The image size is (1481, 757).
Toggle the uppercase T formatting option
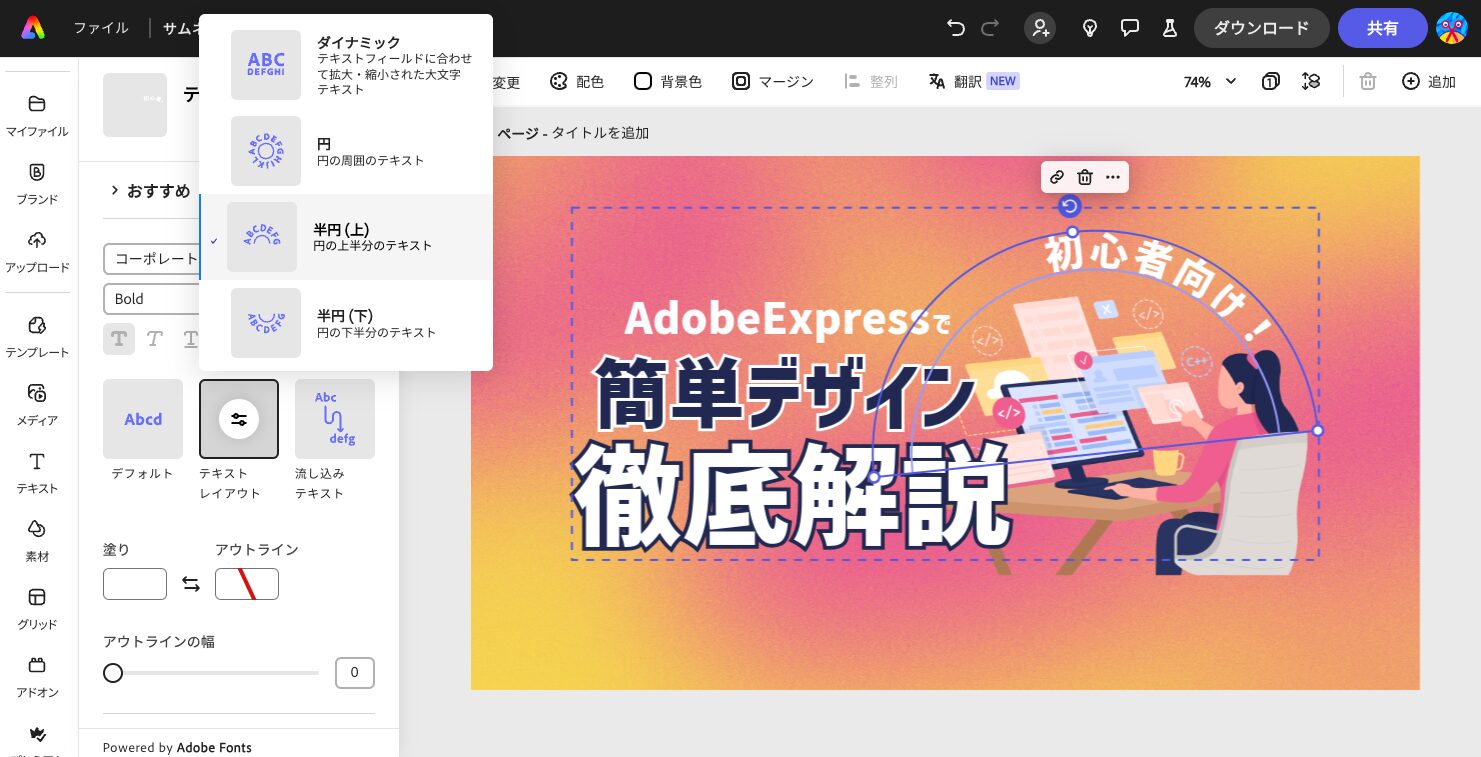point(119,339)
